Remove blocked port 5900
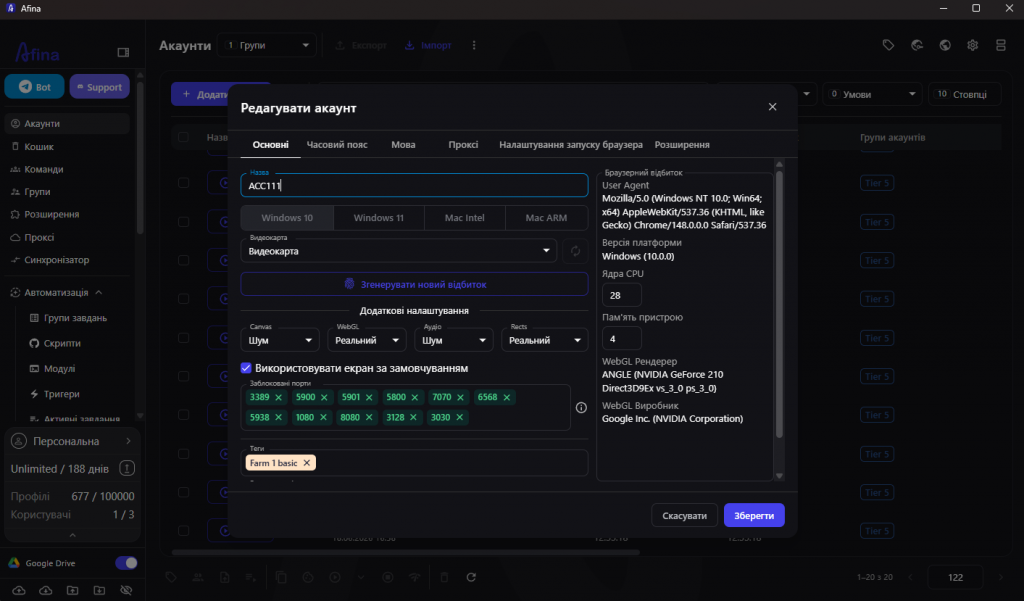Image resolution: width=1024 pixels, height=601 pixels. (x=324, y=397)
